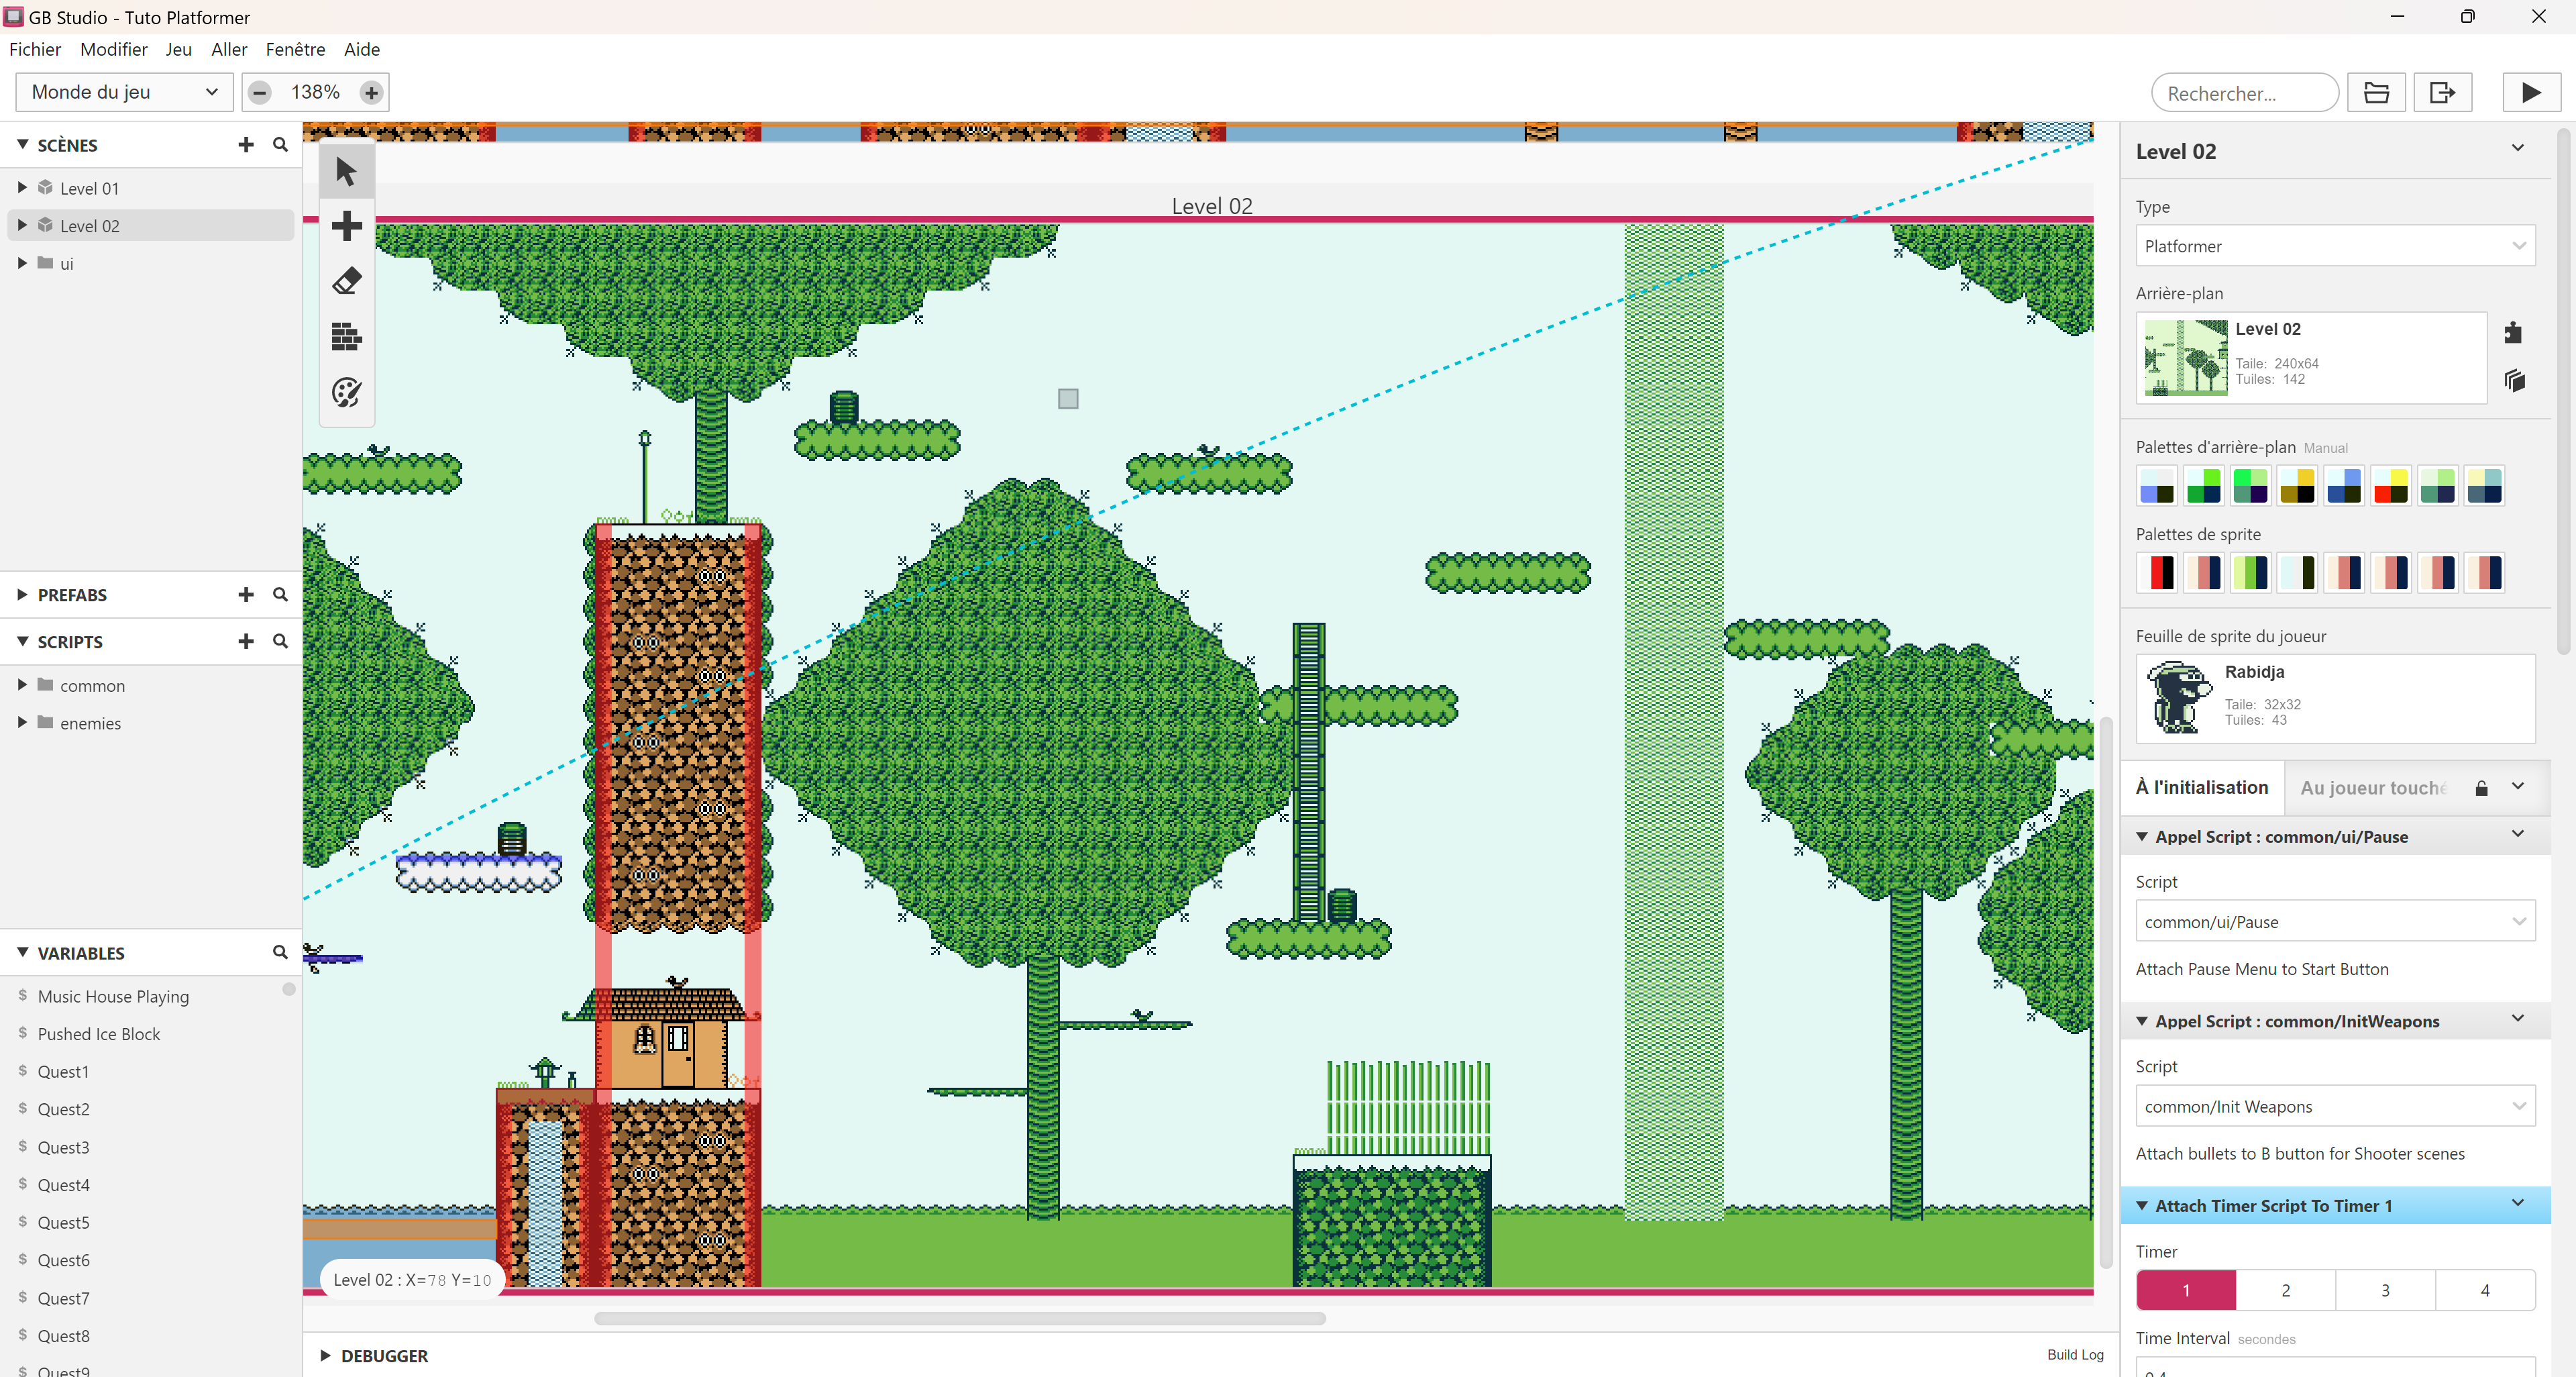Select Timer 2 option
The image size is (2576, 1377).
[2285, 1290]
